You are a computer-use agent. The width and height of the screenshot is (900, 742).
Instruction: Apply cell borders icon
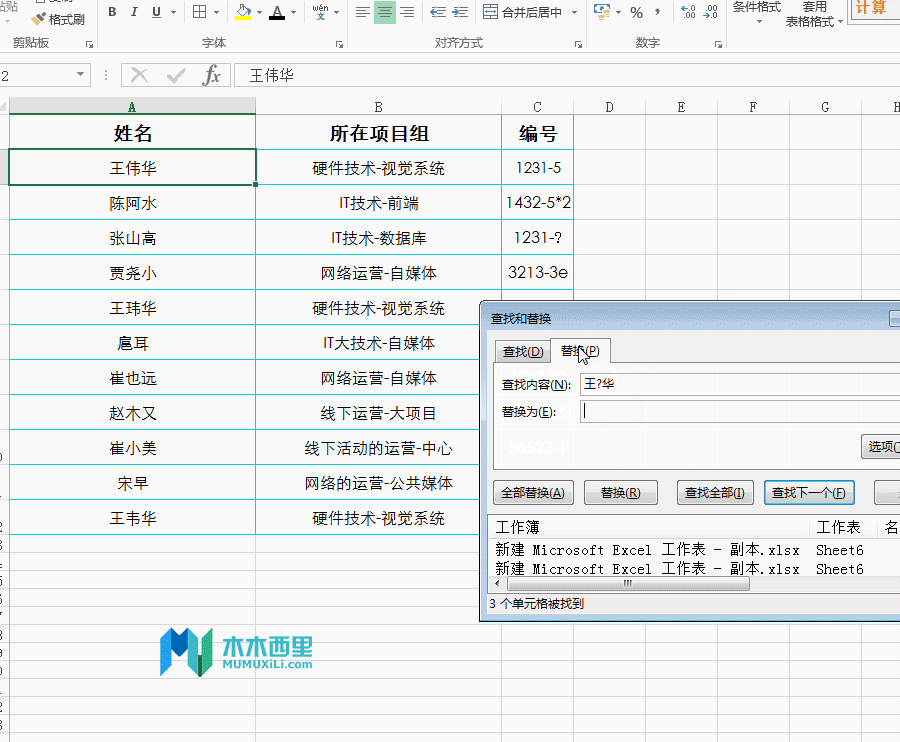click(x=200, y=12)
